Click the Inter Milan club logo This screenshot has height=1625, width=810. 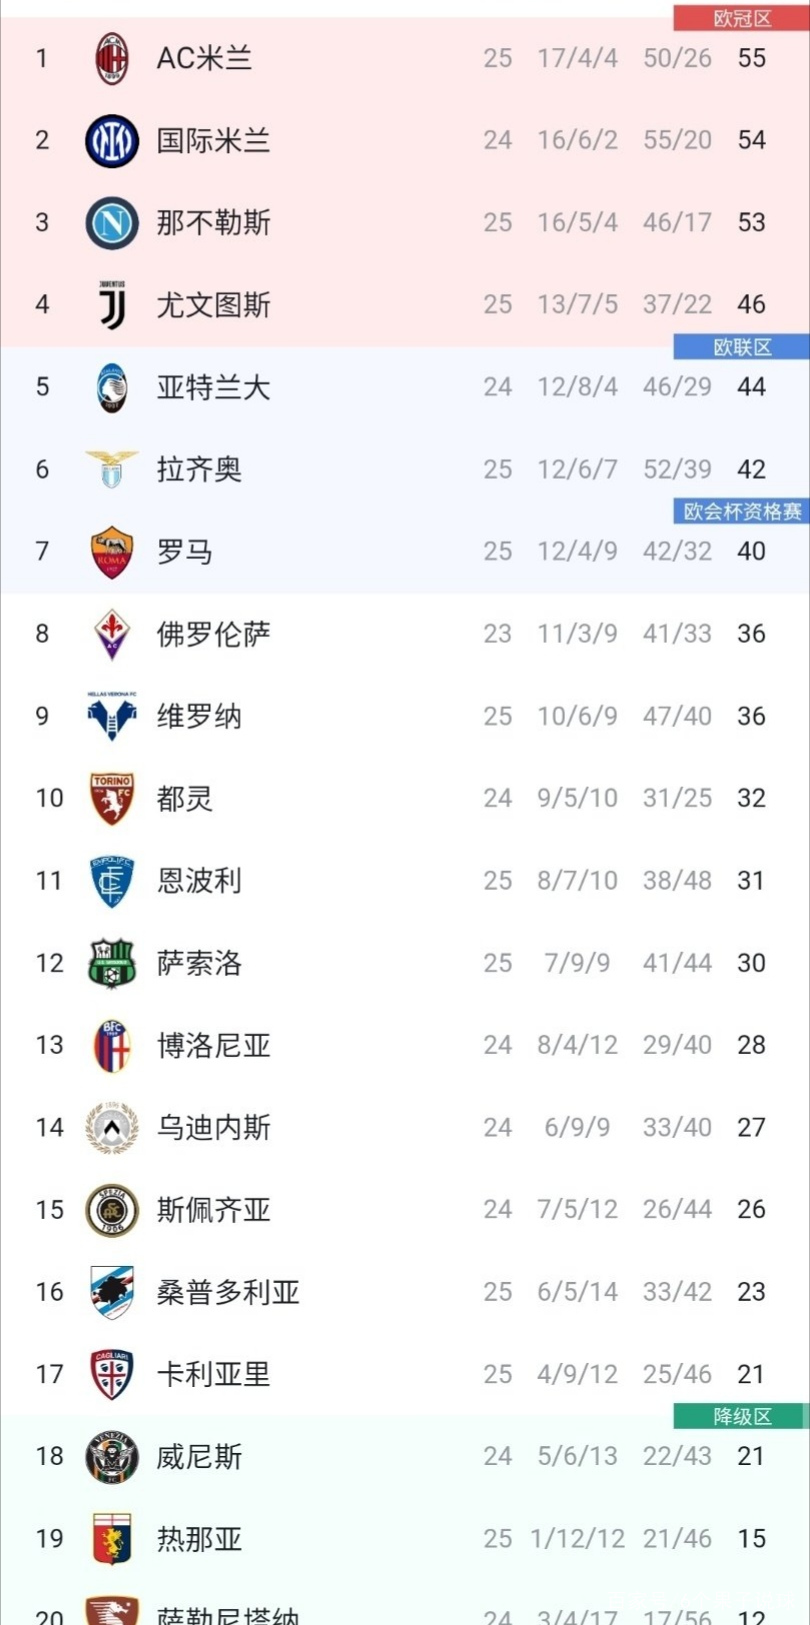point(111,141)
